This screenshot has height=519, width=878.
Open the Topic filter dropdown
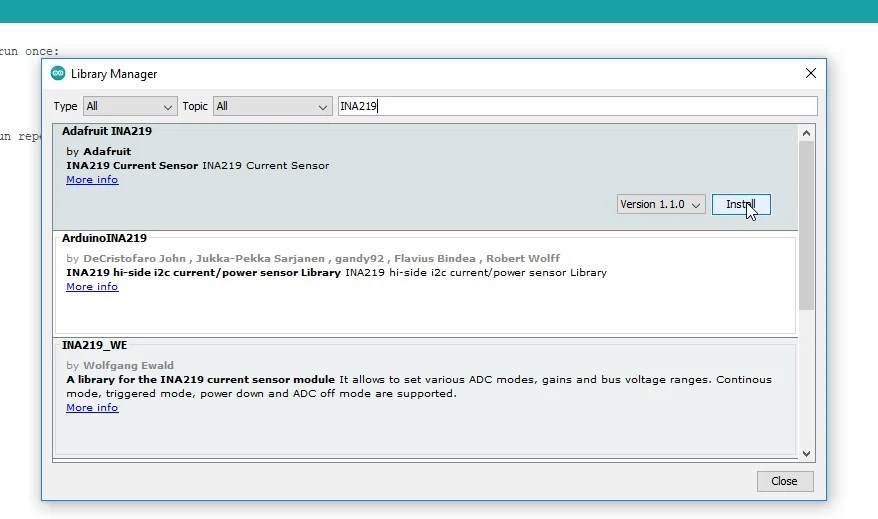point(272,106)
